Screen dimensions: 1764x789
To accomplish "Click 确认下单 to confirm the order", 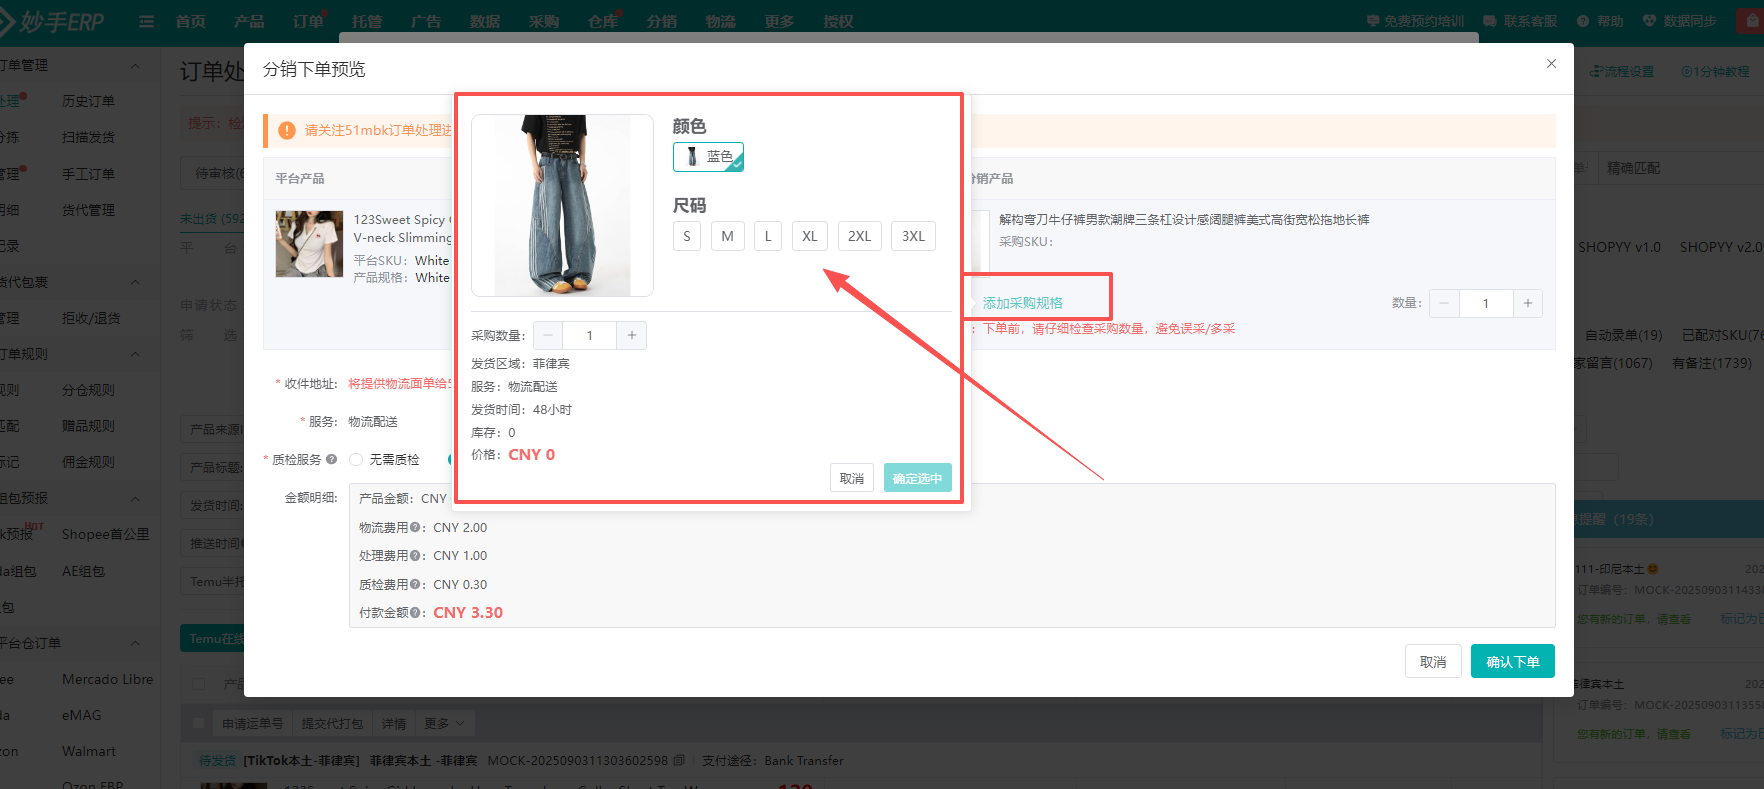I will coord(1512,662).
